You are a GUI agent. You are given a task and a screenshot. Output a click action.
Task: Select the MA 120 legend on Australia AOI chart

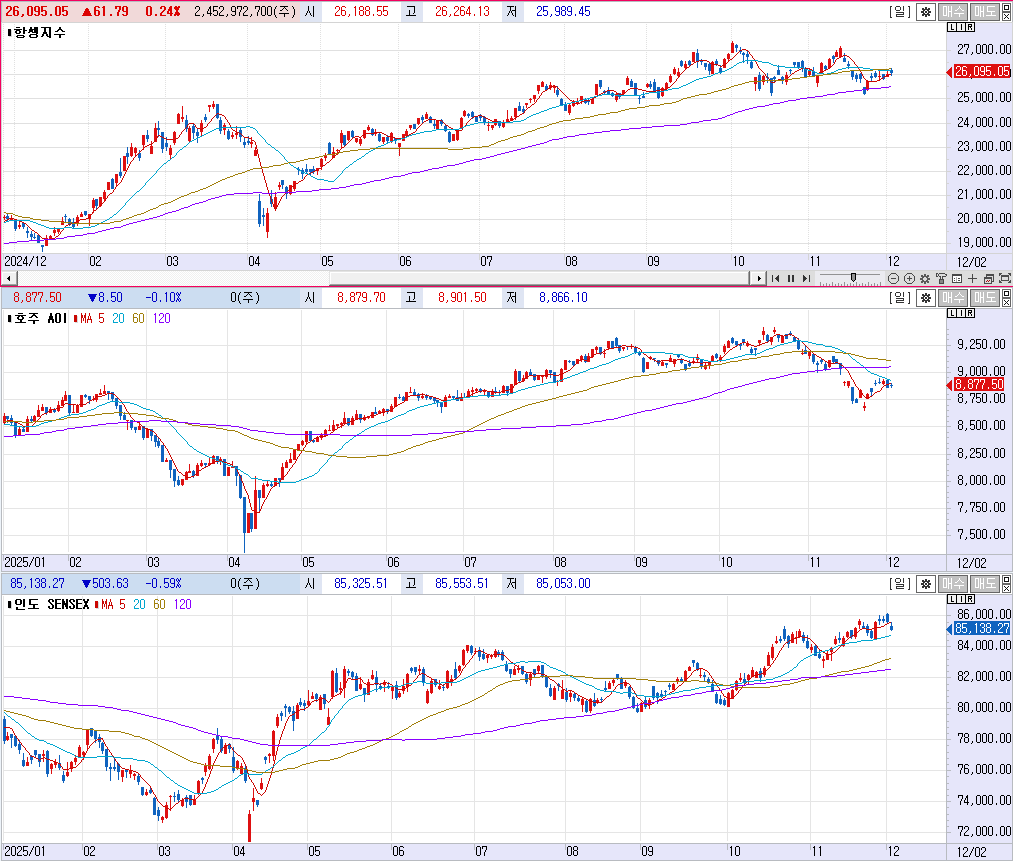pos(162,318)
